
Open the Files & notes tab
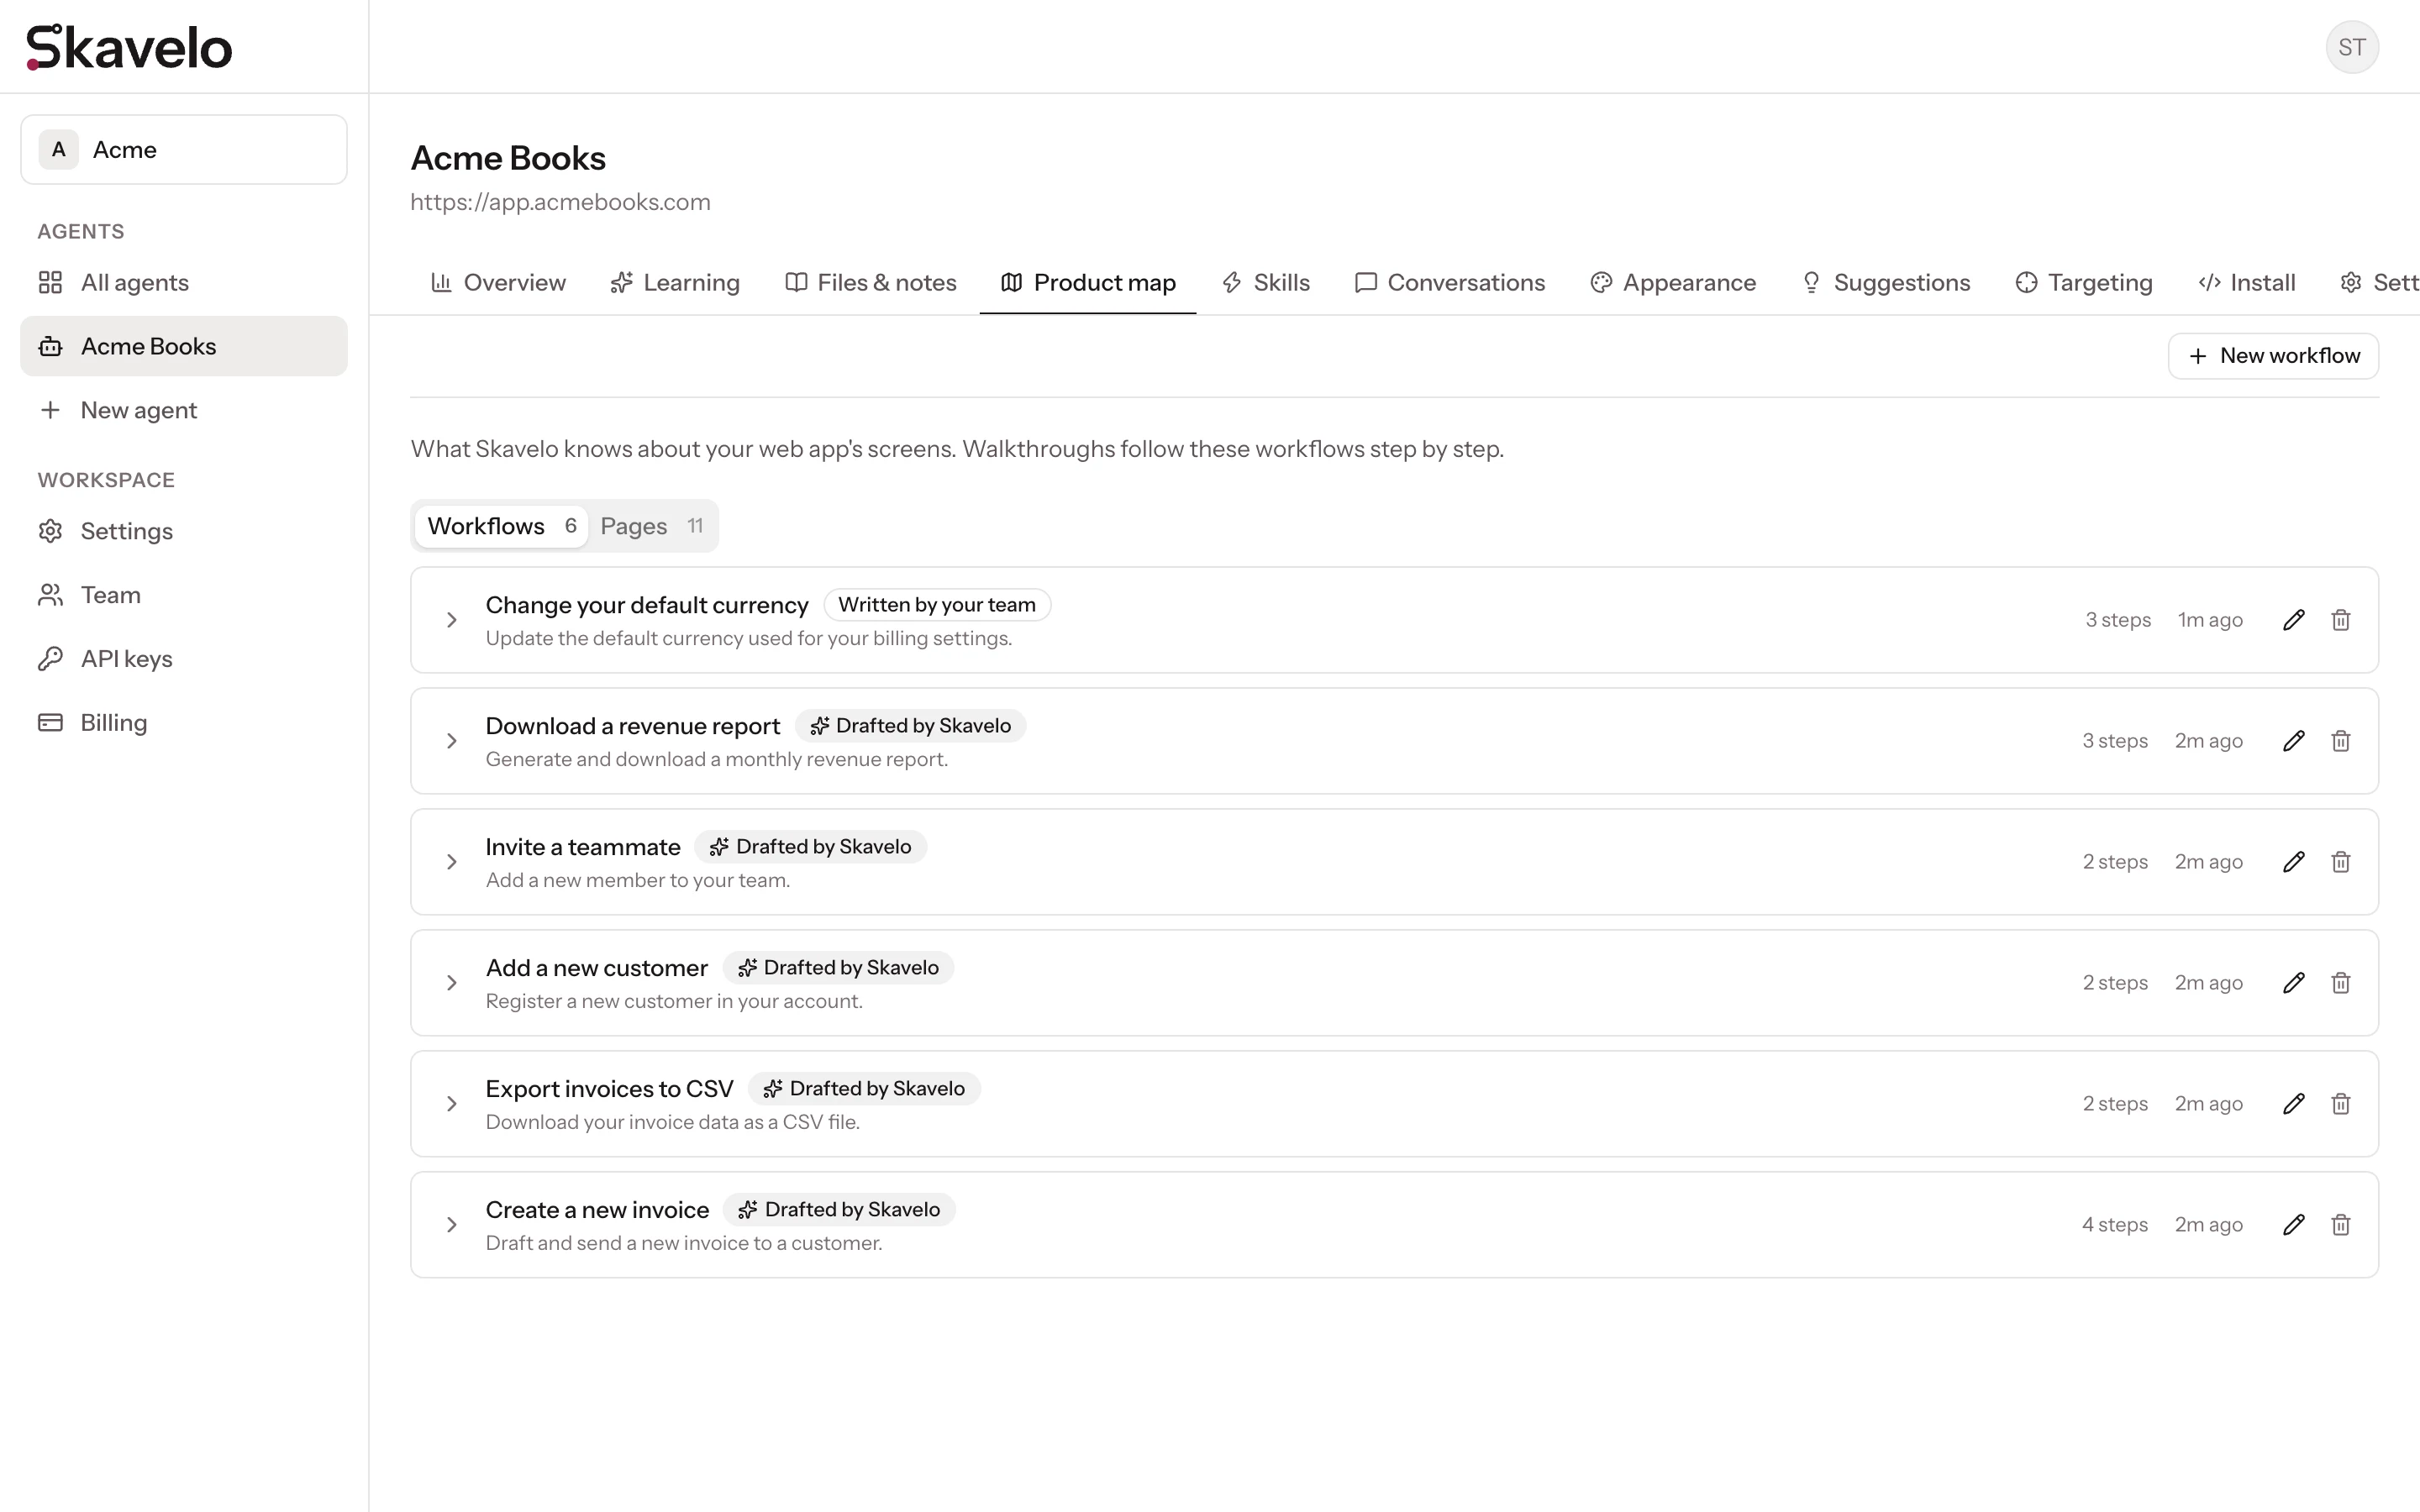[871, 283]
